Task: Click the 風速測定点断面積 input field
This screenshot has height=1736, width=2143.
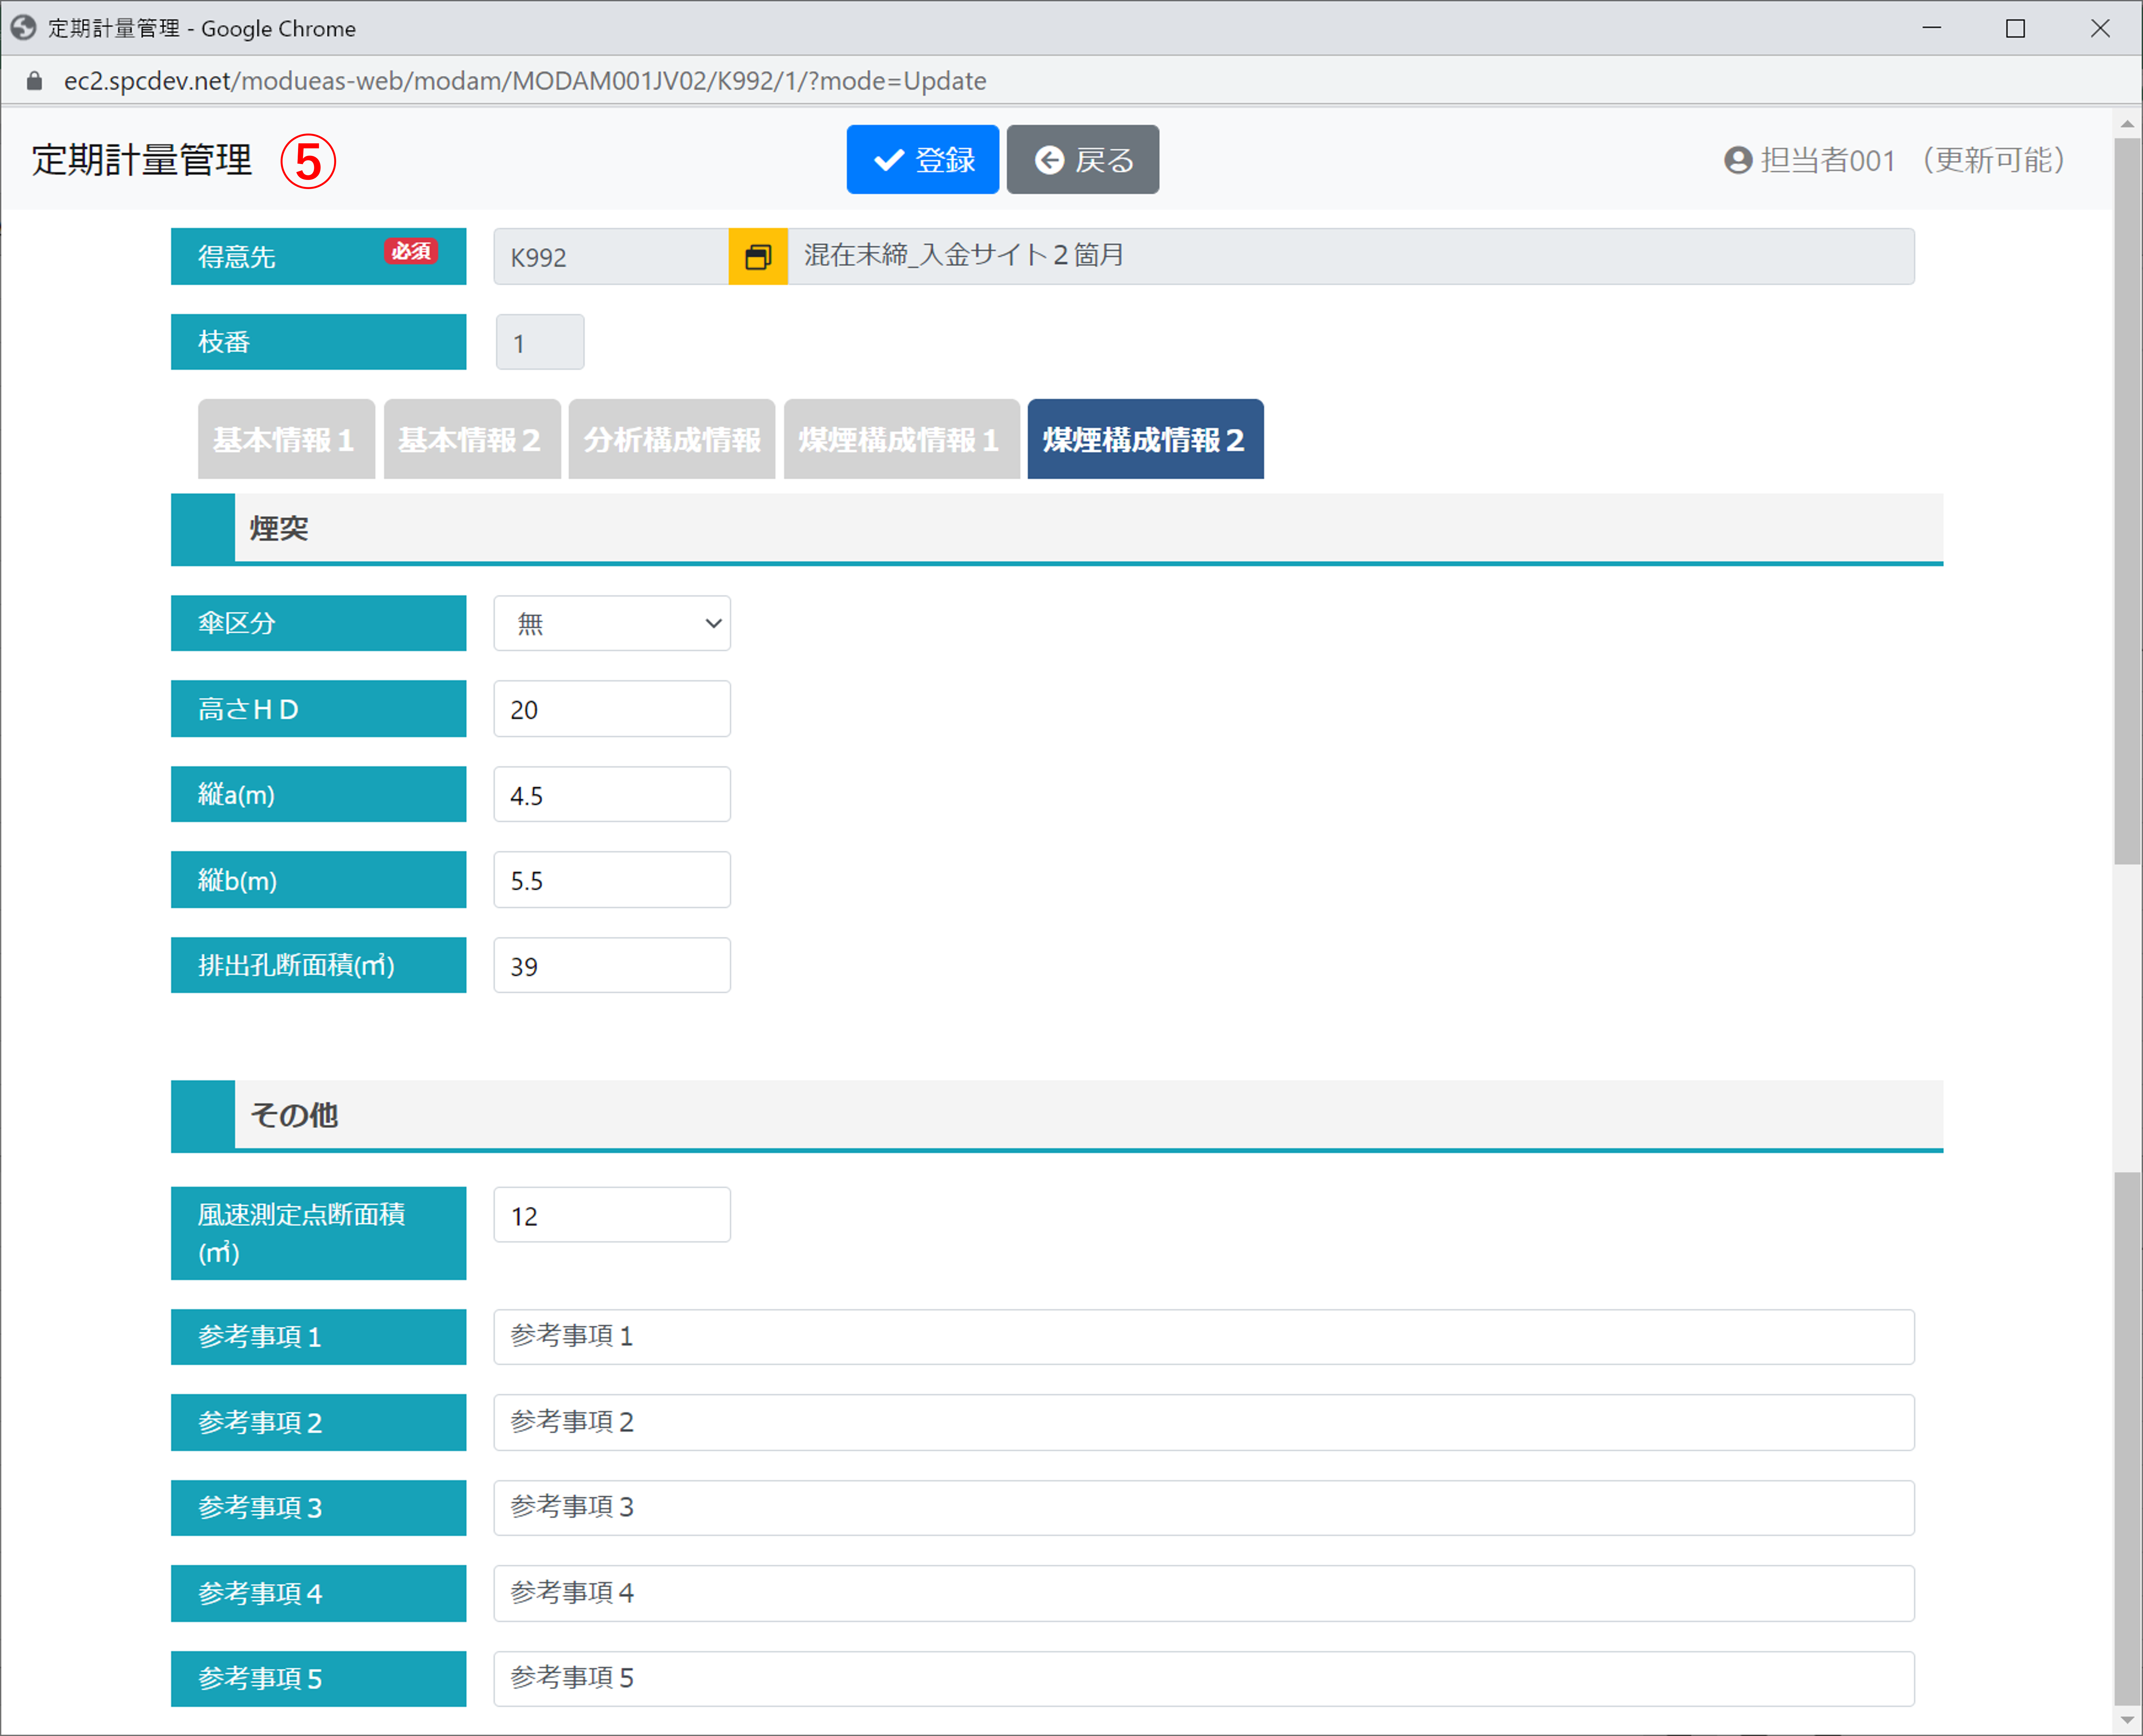Action: tap(612, 1215)
